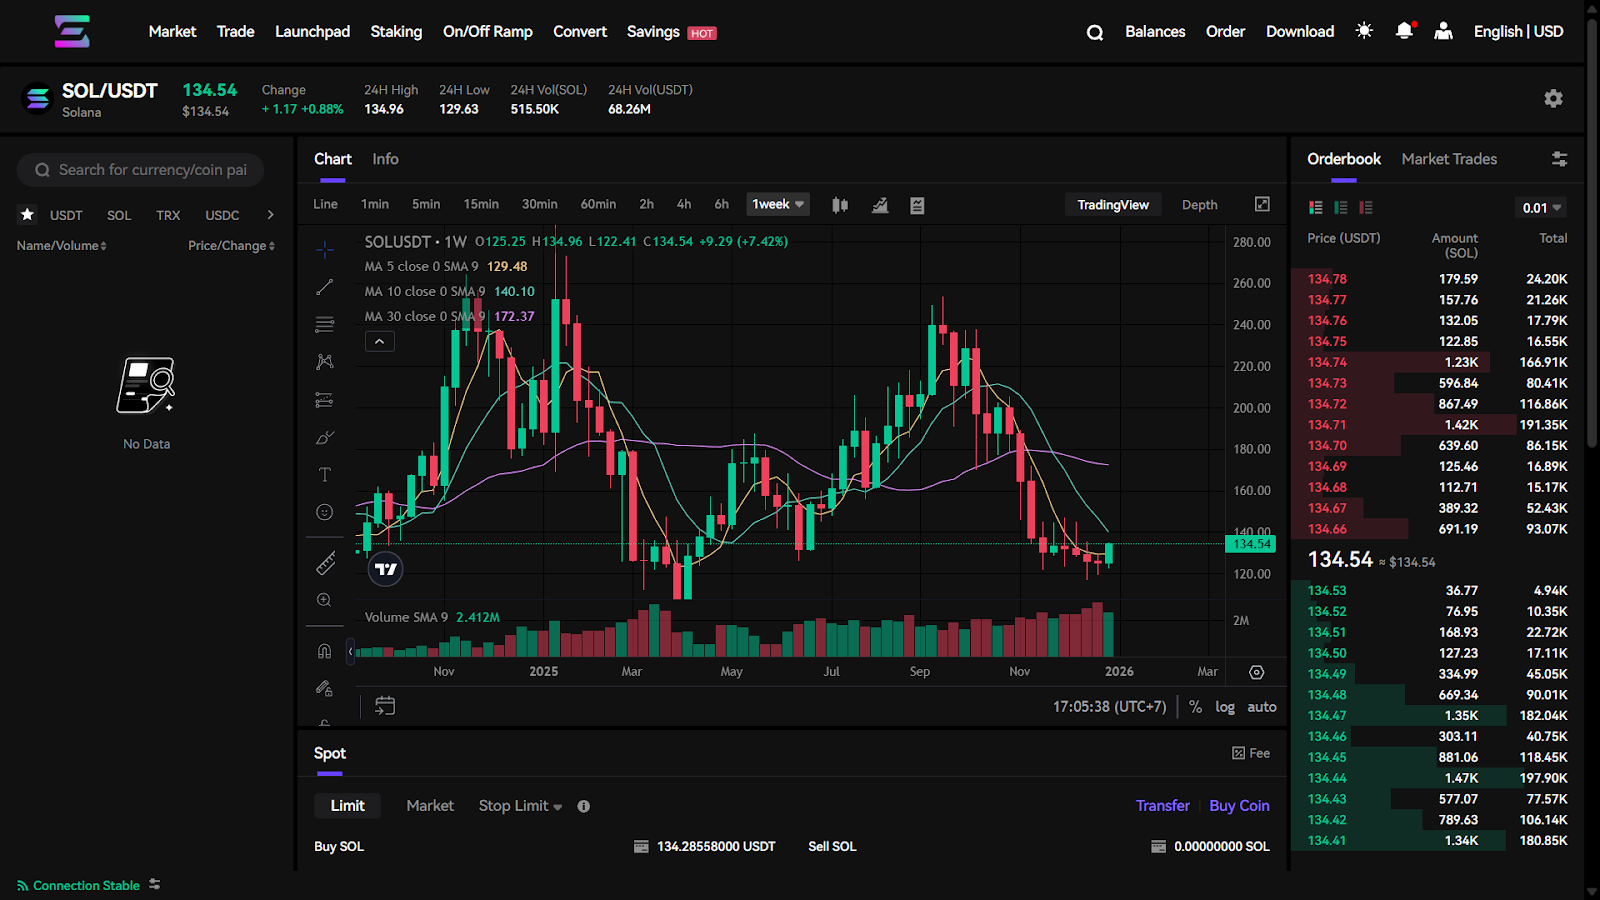Viewport: 1600px width, 900px height.
Task: Click the Transfer link
Action: click(1162, 806)
